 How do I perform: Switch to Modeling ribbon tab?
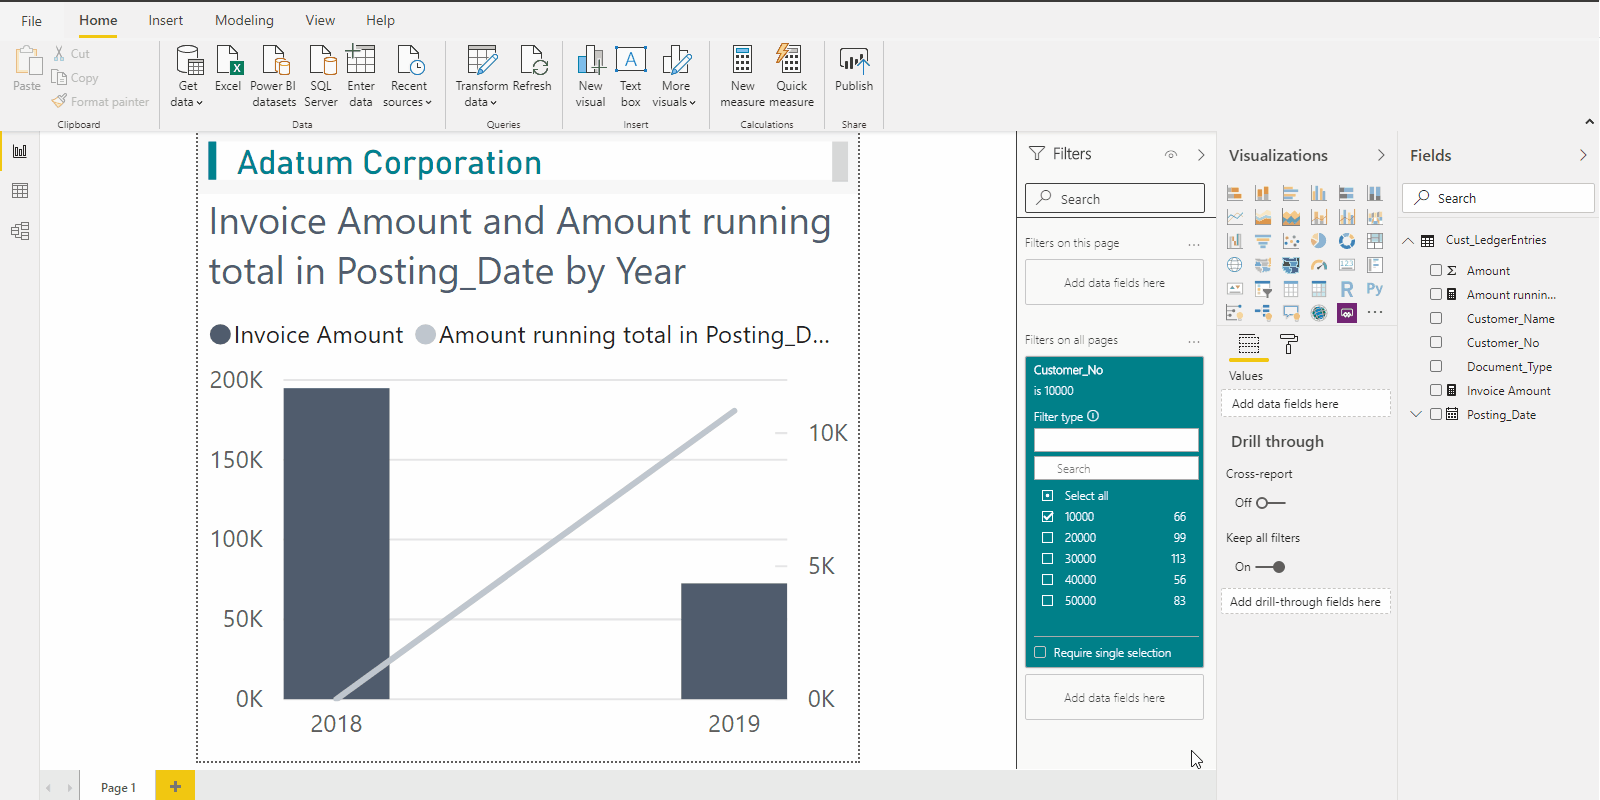coord(244,20)
